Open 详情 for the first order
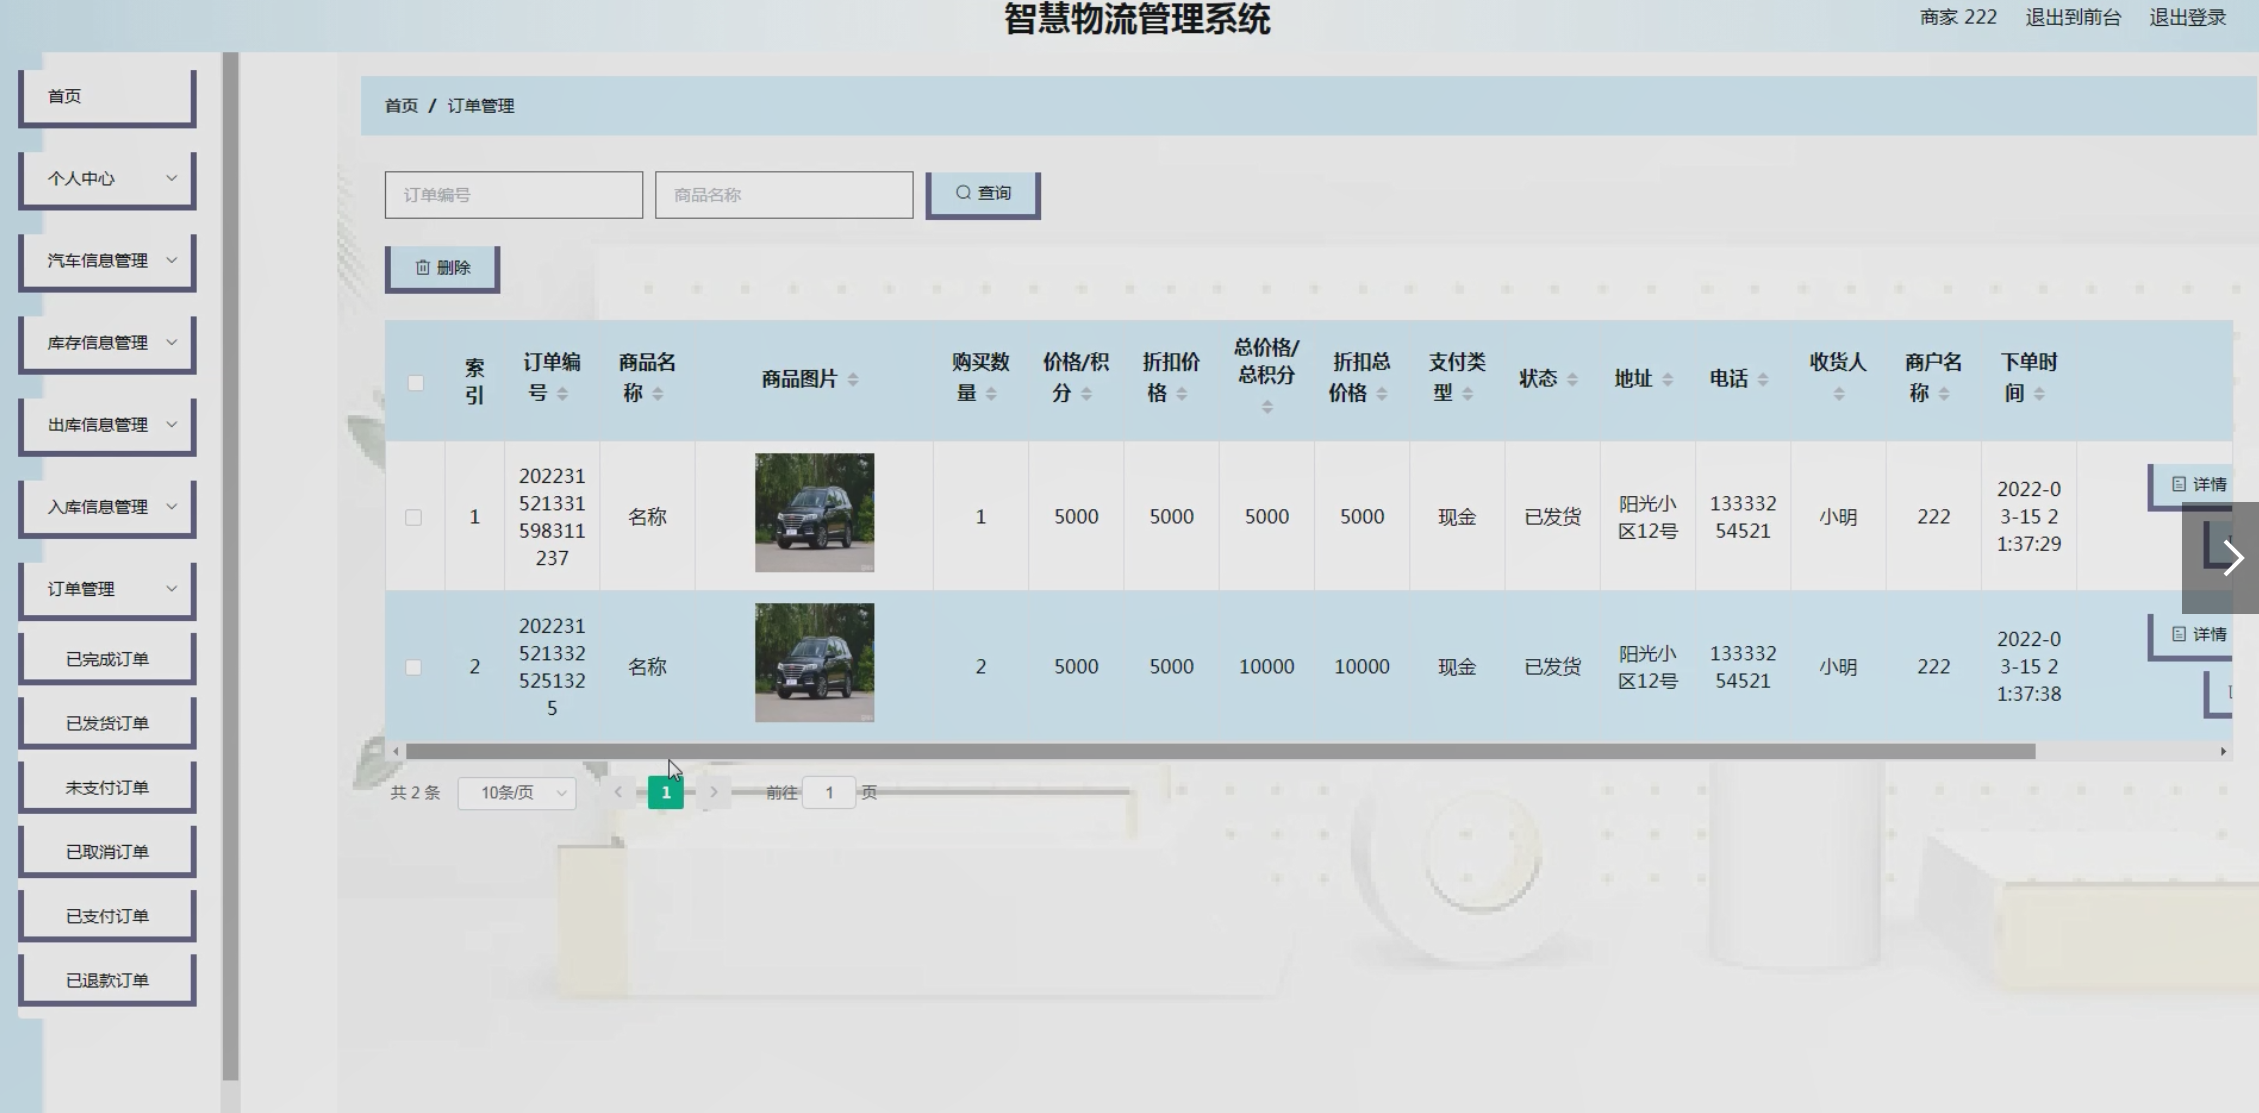Image resolution: width=2259 pixels, height=1113 pixels. pyautogui.click(x=2198, y=485)
